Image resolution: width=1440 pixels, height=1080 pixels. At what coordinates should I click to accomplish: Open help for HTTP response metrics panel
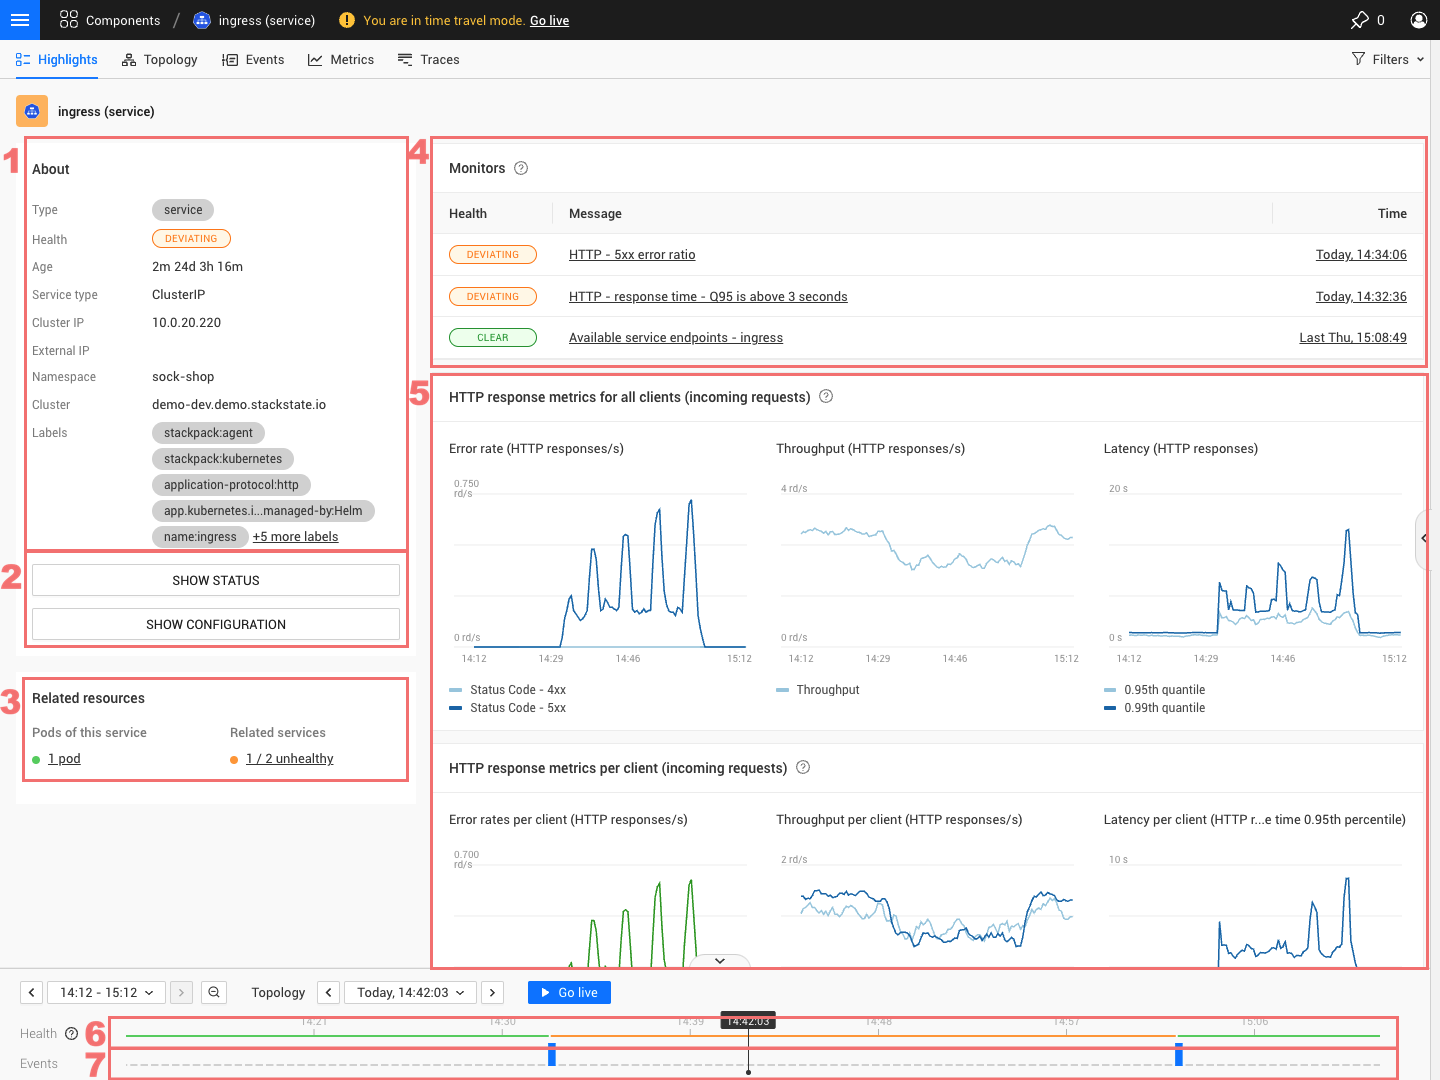tap(825, 396)
